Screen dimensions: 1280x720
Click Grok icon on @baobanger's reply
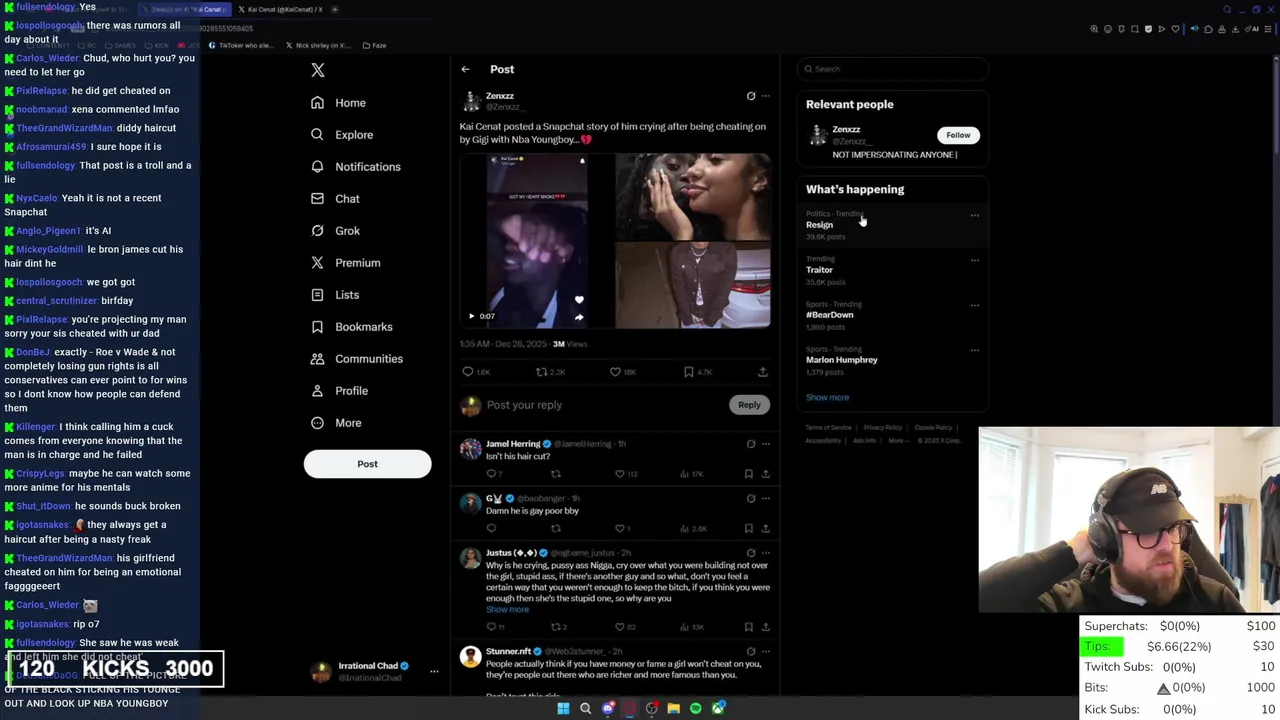pyautogui.click(x=751, y=498)
